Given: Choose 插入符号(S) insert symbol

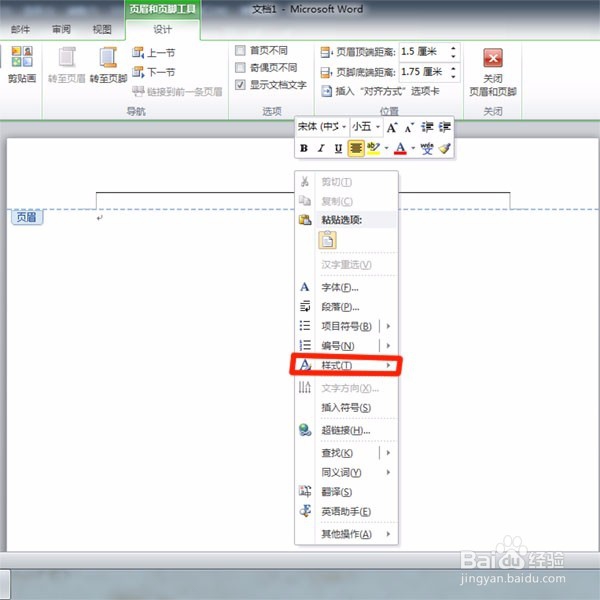Looking at the screenshot, I should 346,408.
